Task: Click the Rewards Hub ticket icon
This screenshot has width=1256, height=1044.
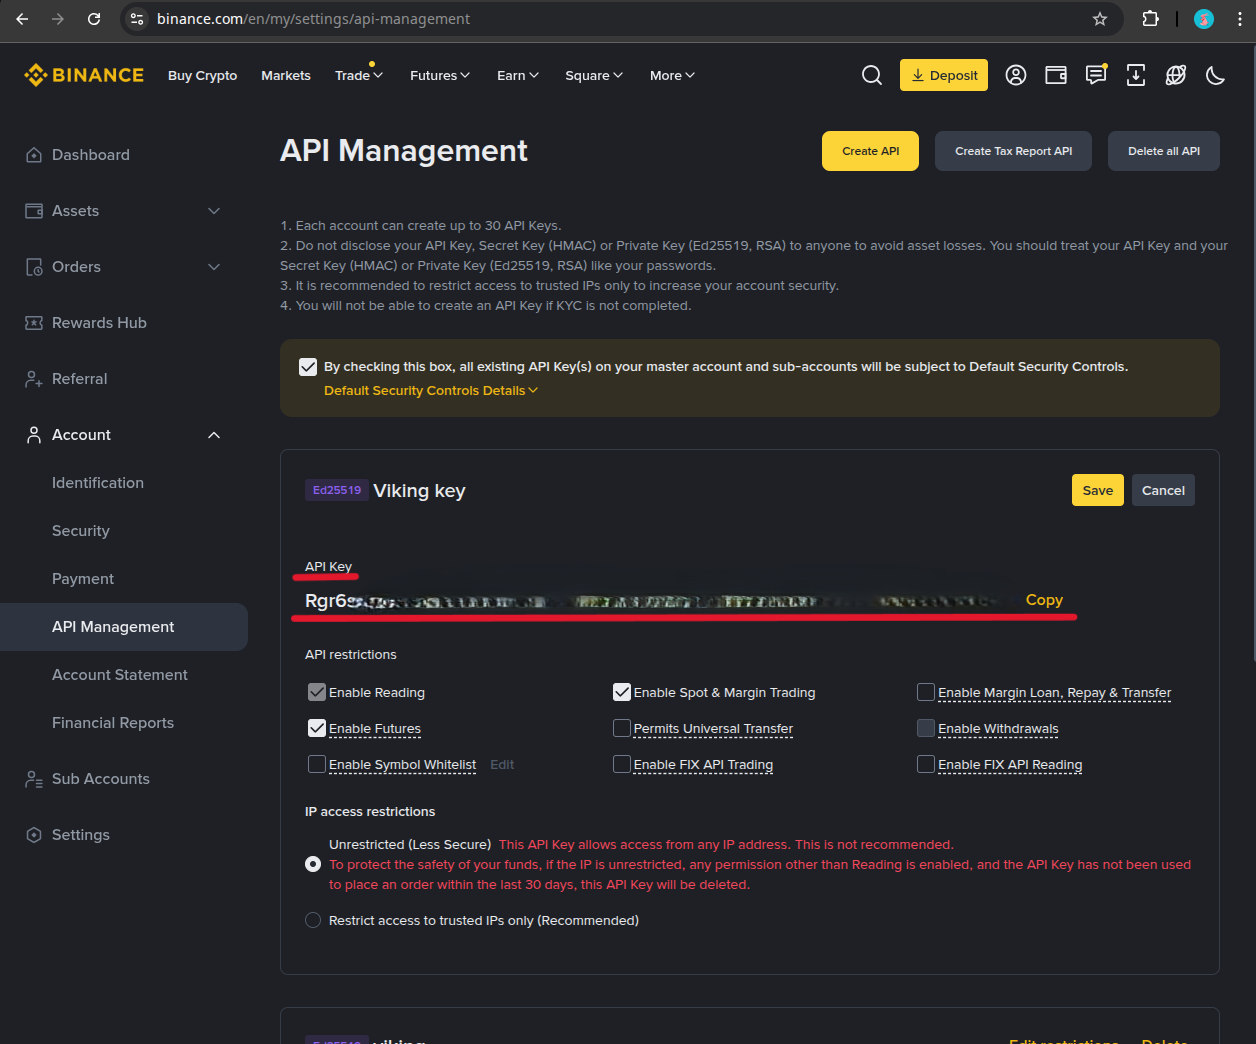Action: pos(34,323)
